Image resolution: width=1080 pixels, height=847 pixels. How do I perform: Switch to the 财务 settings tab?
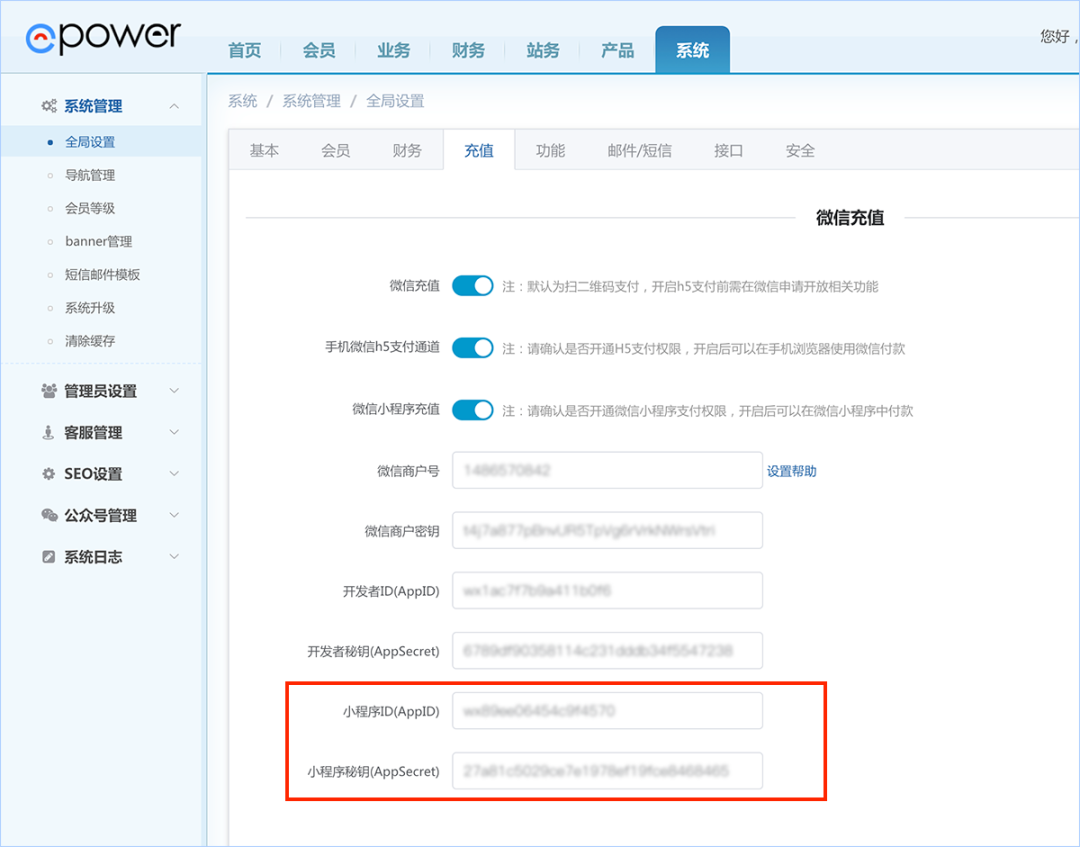click(x=407, y=150)
